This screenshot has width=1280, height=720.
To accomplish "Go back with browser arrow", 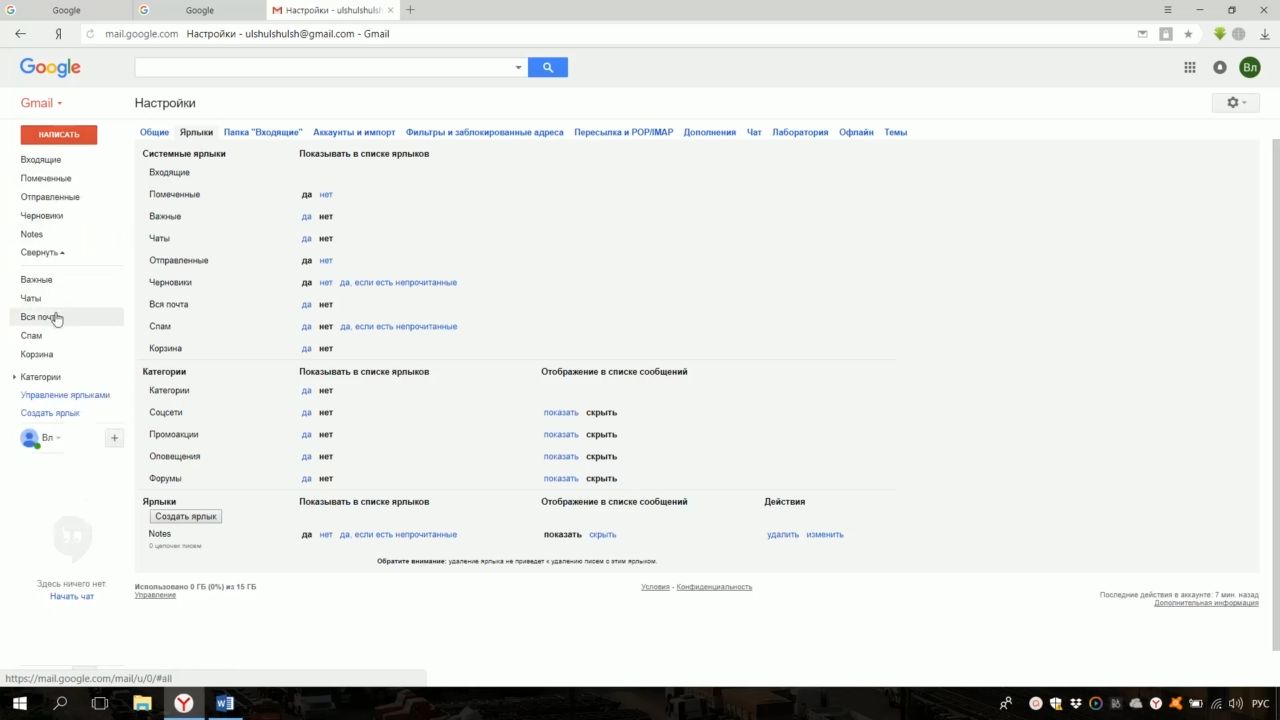I will point(20,34).
